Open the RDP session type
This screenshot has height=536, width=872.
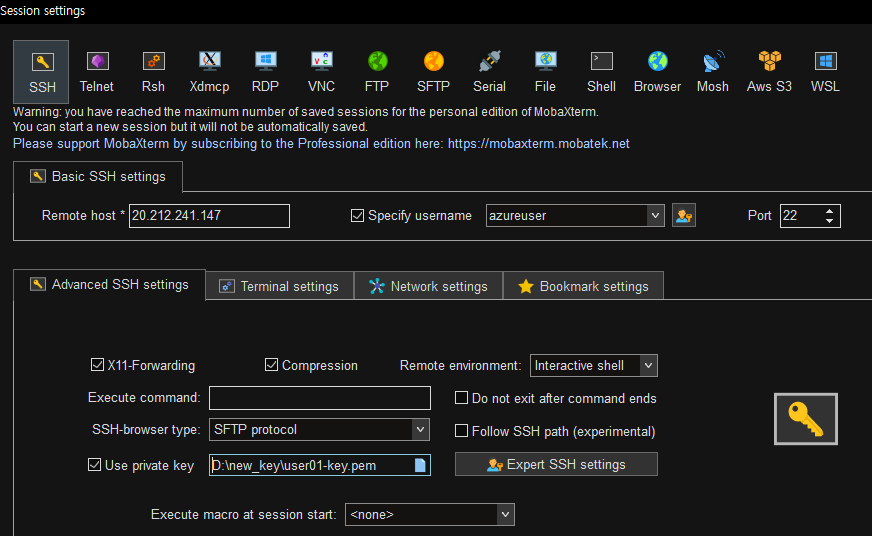click(x=265, y=72)
